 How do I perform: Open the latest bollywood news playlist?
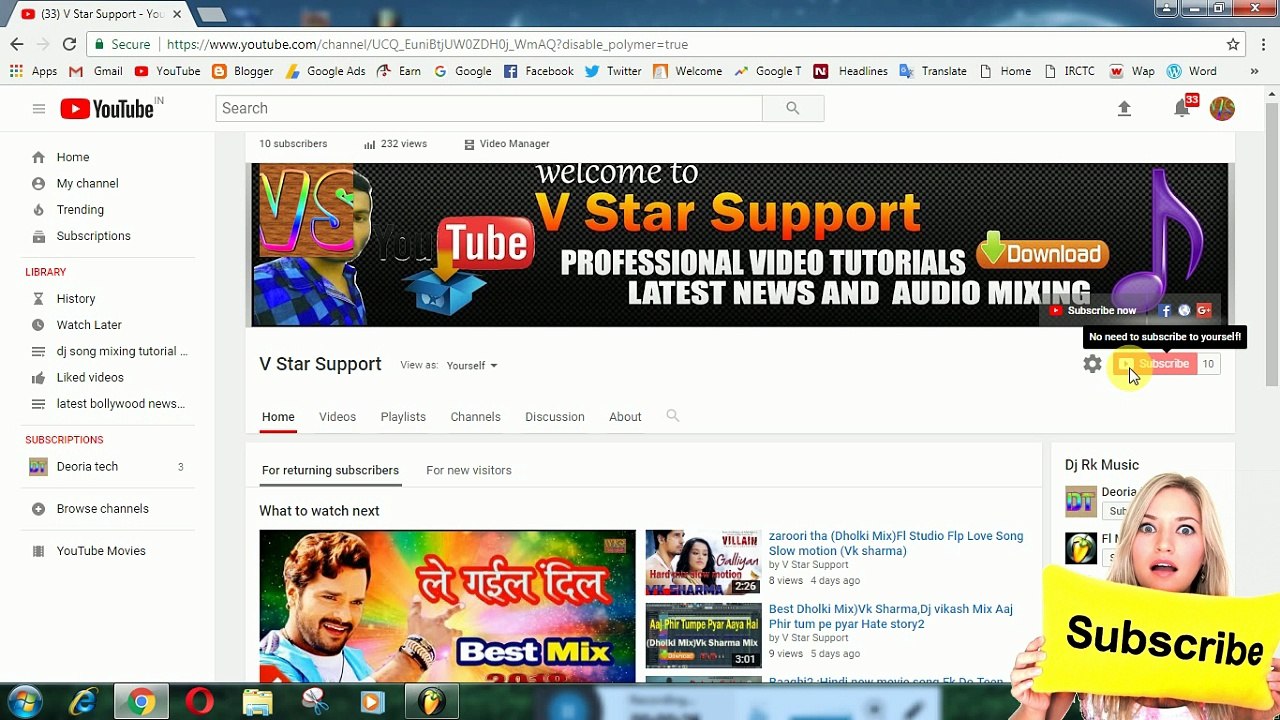pos(120,404)
